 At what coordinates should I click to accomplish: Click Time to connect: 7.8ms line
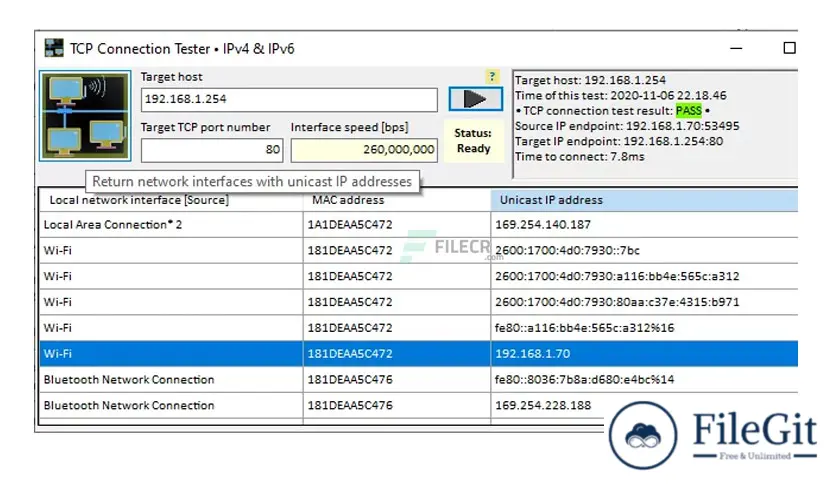tap(580, 157)
